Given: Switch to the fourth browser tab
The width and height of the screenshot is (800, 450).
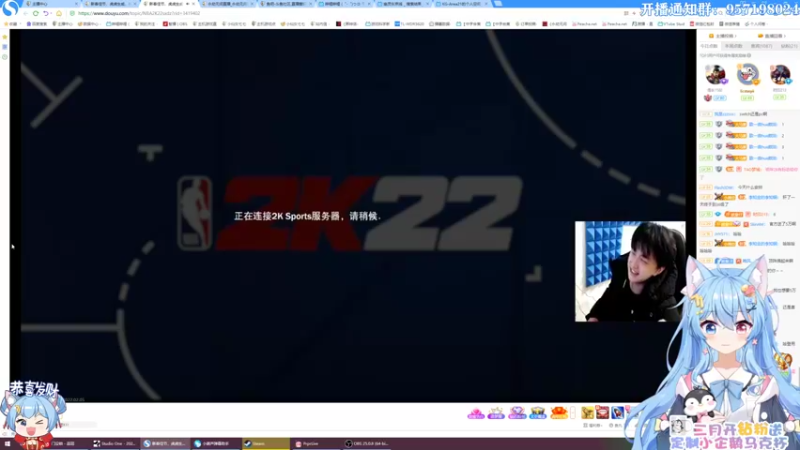Looking at the screenshot, I should [x=226, y=4].
